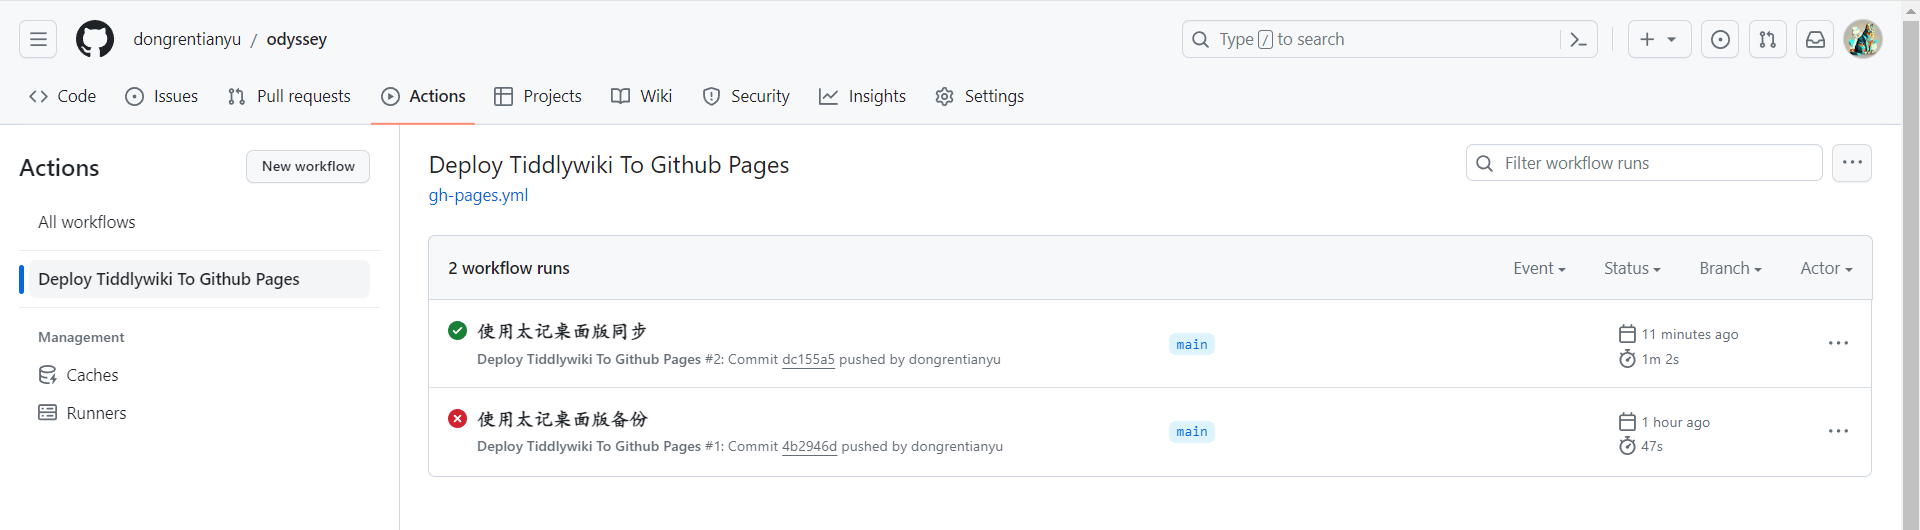Switch to the Insights tab
The image size is (1920, 530).
[x=862, y=96]
